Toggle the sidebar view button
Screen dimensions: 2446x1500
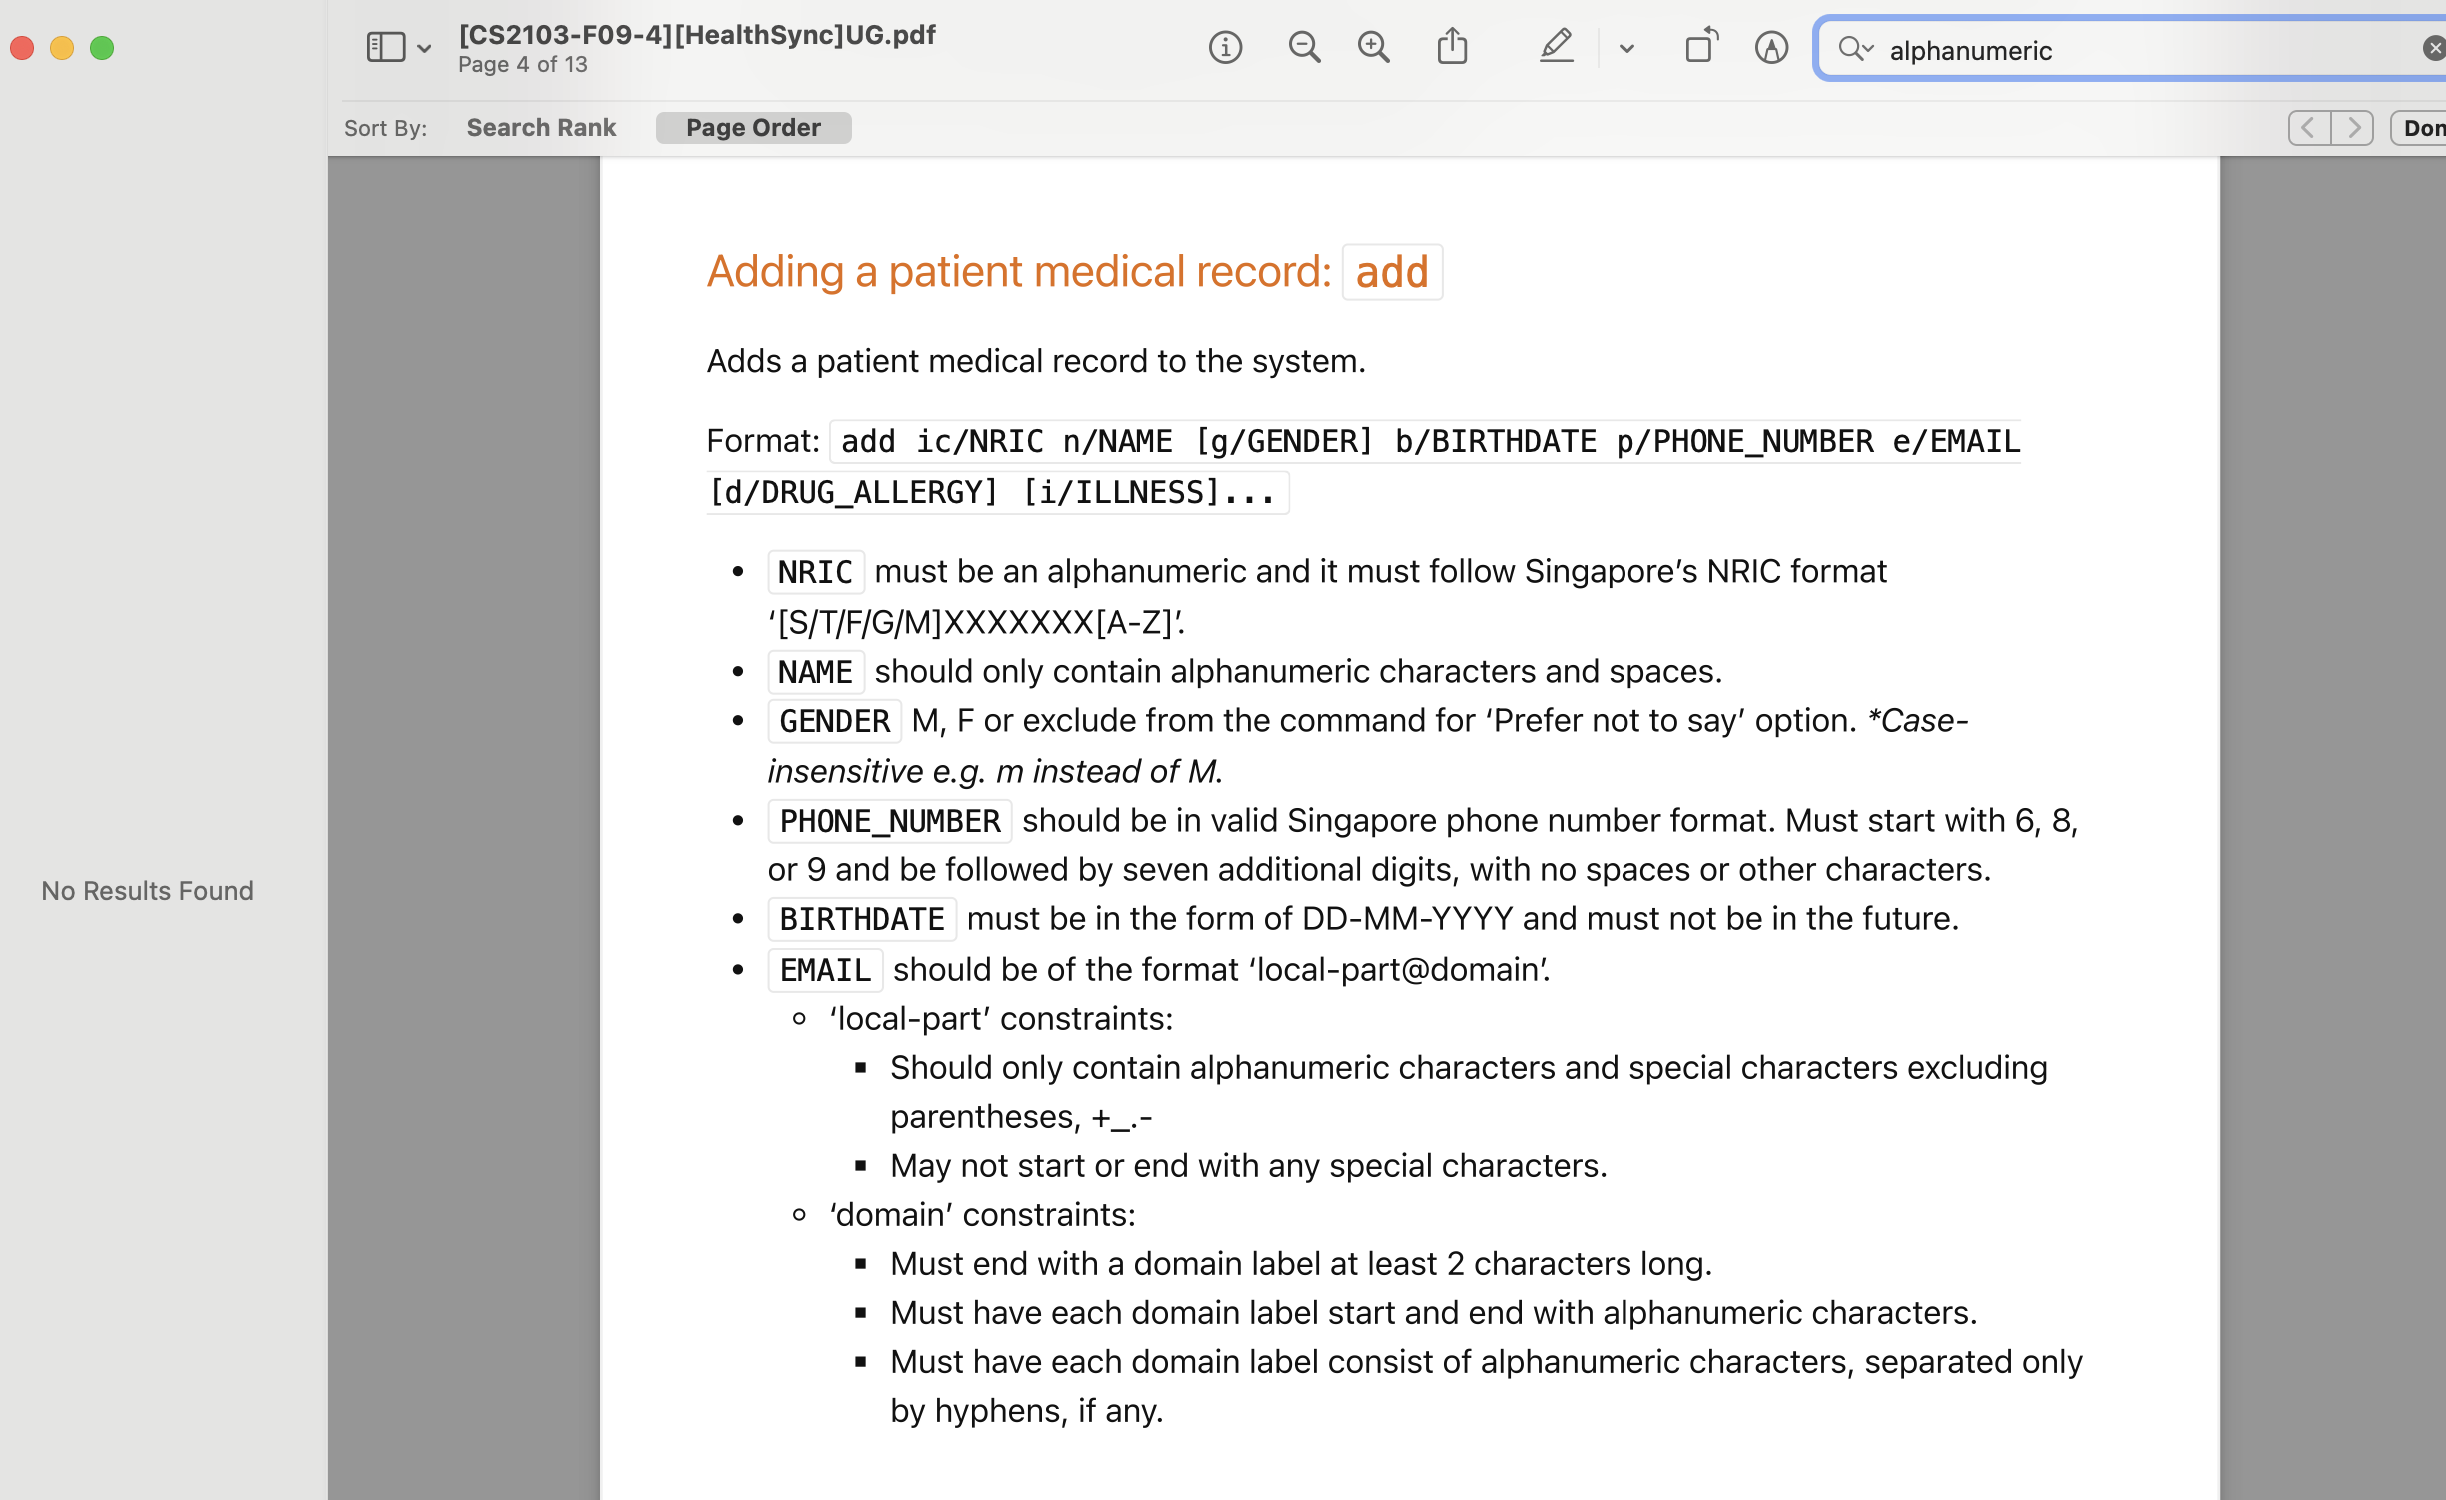click(386, 47)
